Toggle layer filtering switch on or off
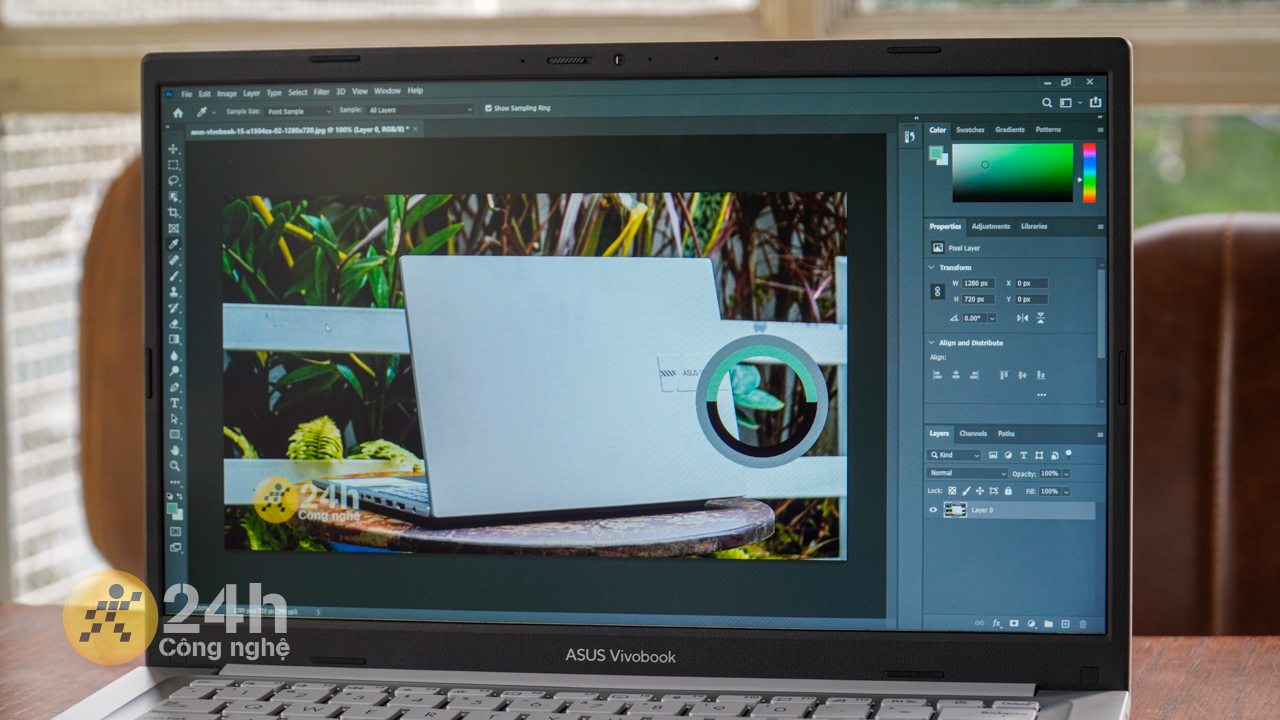 [1067, 455]
